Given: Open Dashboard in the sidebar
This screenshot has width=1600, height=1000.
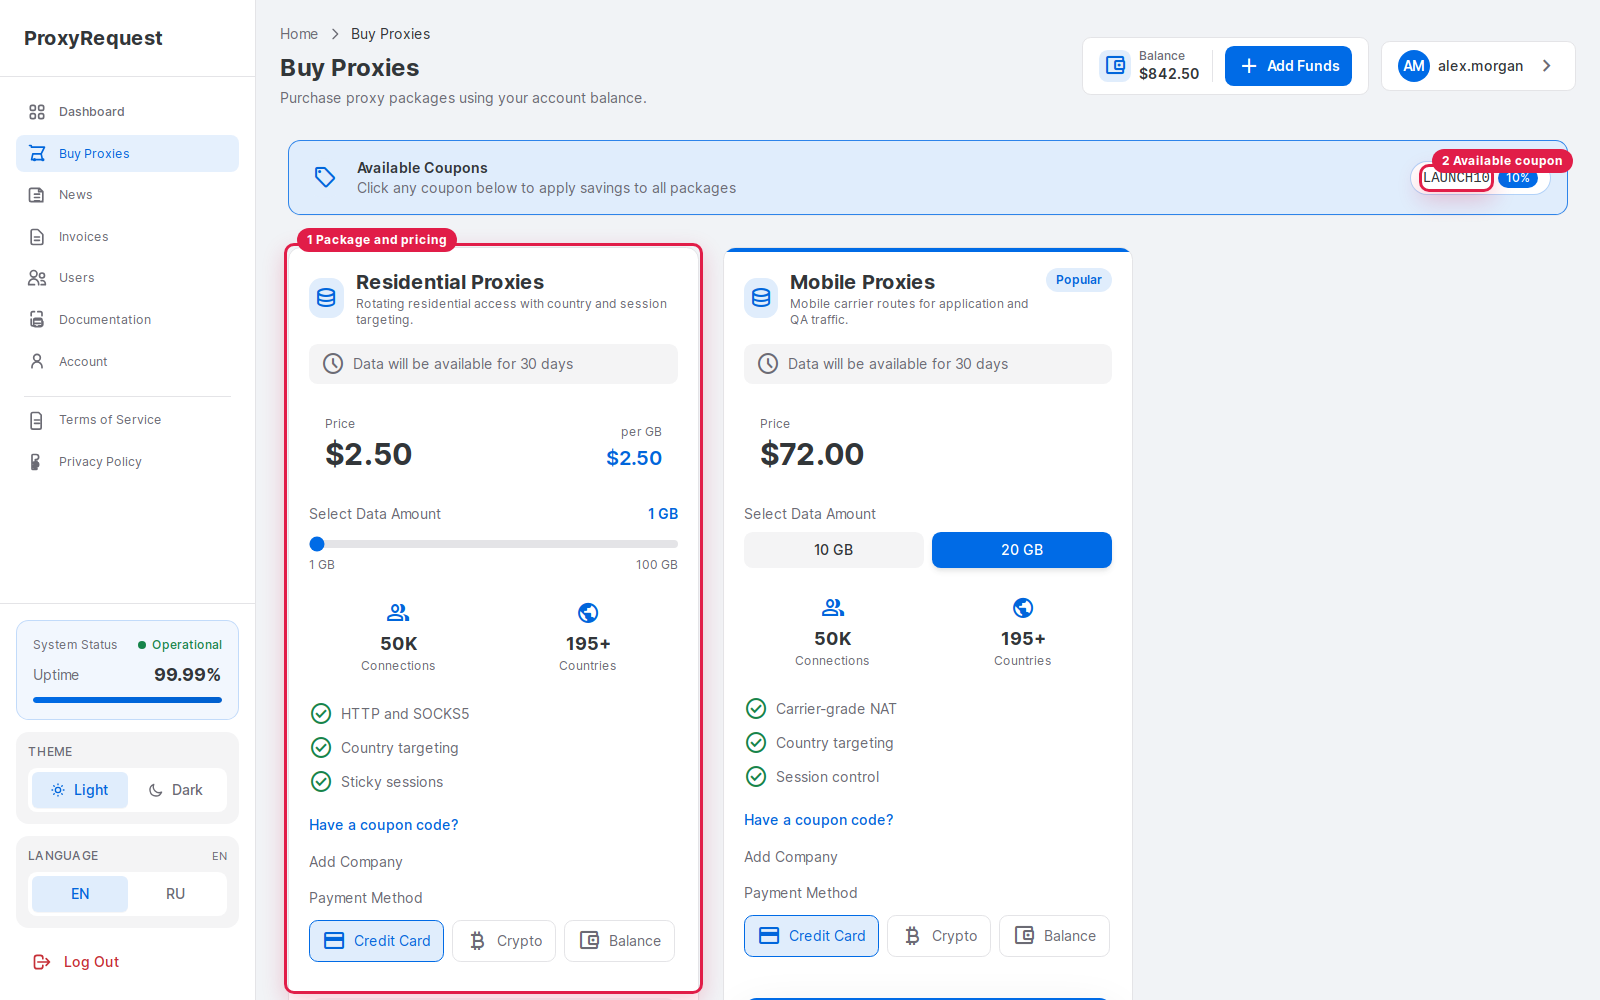Looking at the screenshot, I should tap(127, 112).
